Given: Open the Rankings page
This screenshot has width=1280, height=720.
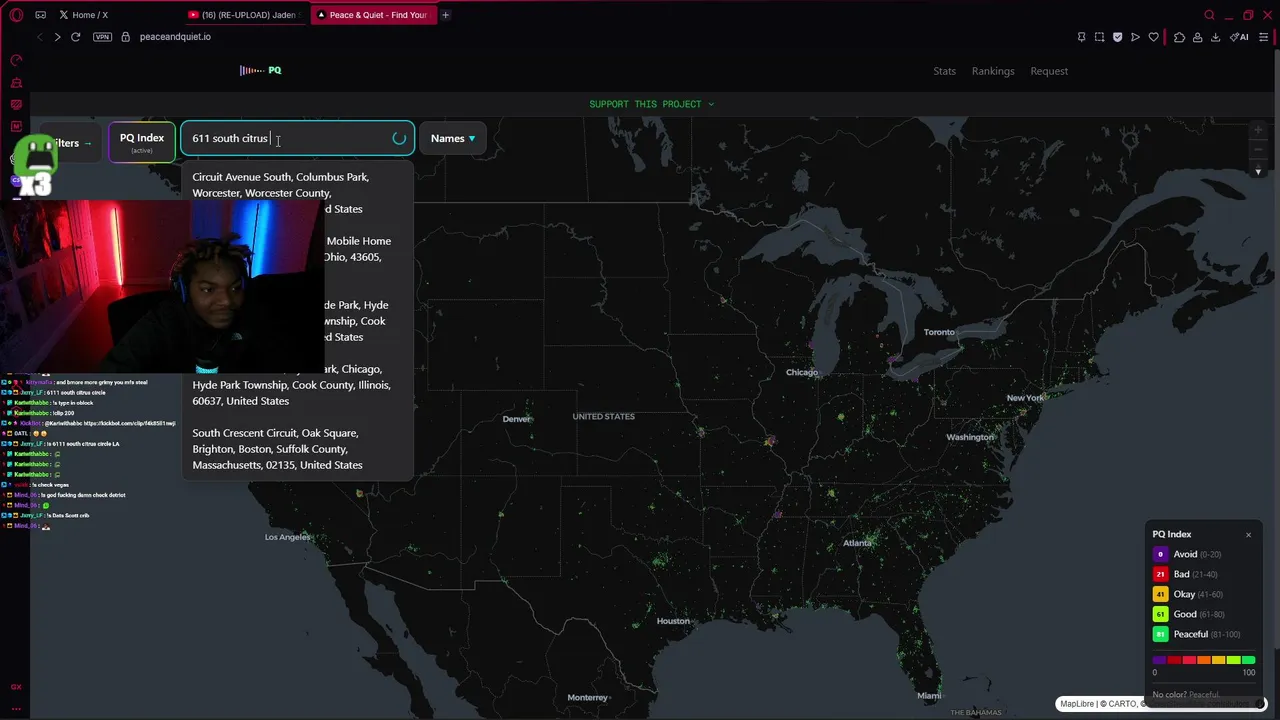Looking at the screenshot, I should coord(993,71).
